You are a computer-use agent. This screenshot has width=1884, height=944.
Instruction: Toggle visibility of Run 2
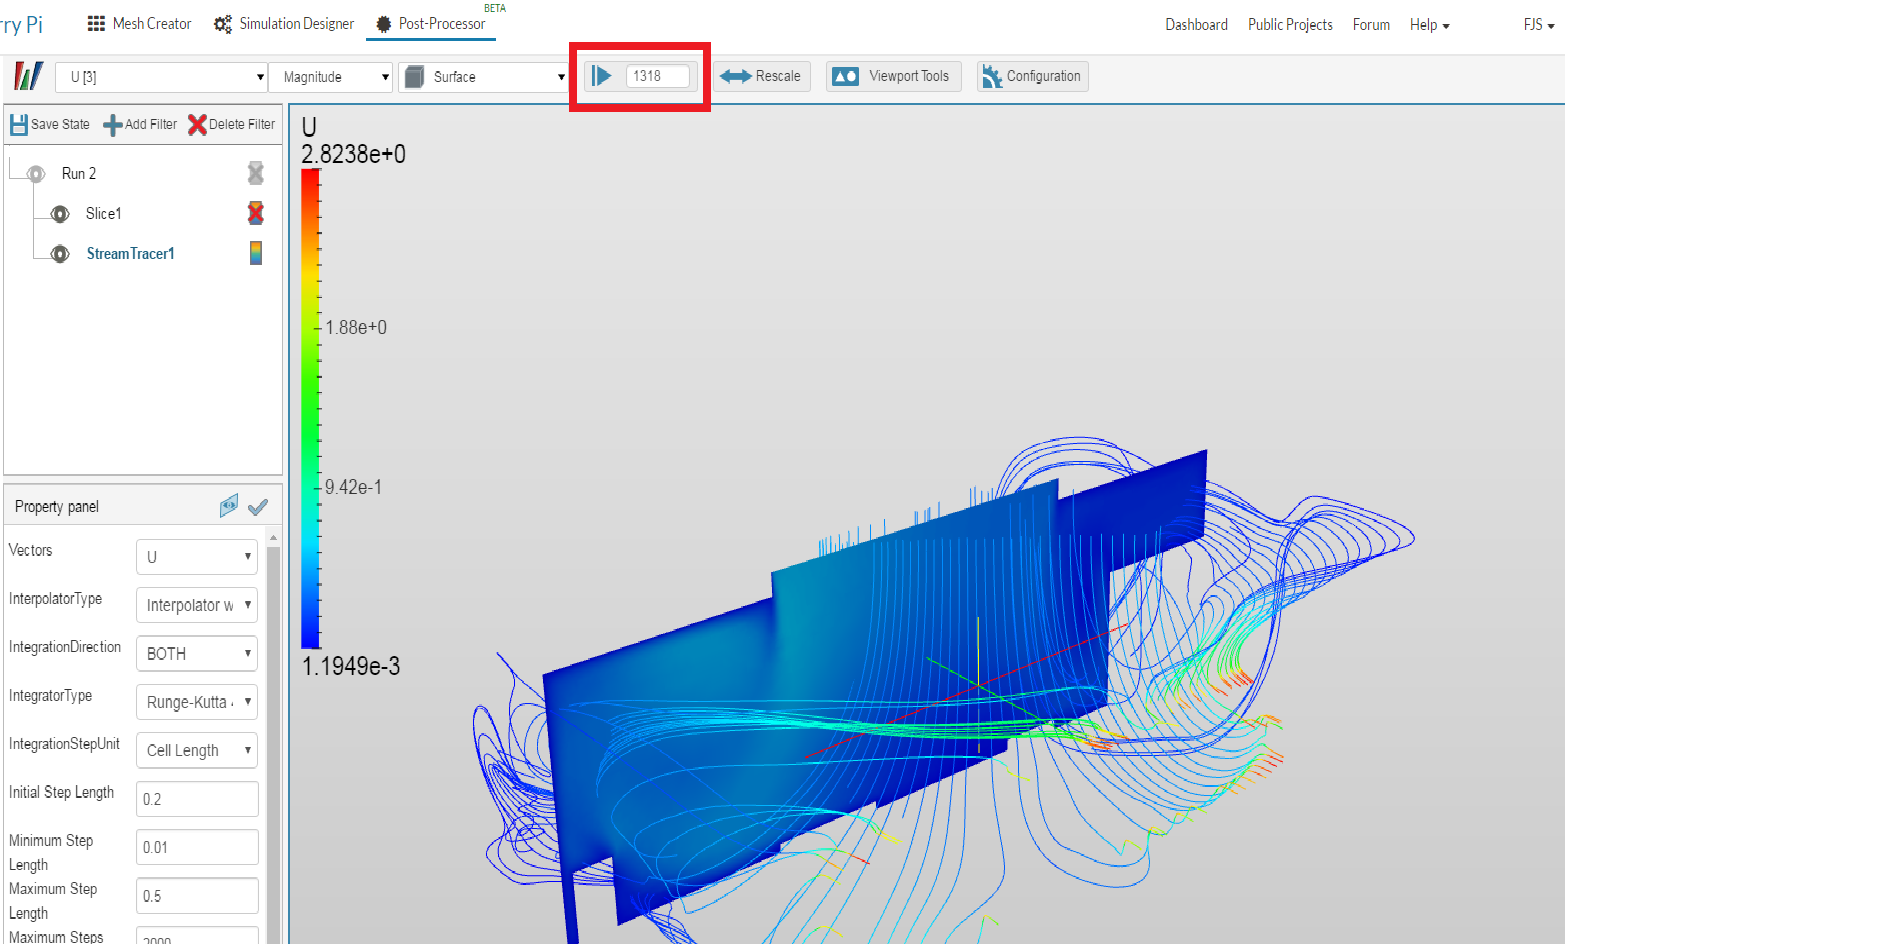point(36,174)
